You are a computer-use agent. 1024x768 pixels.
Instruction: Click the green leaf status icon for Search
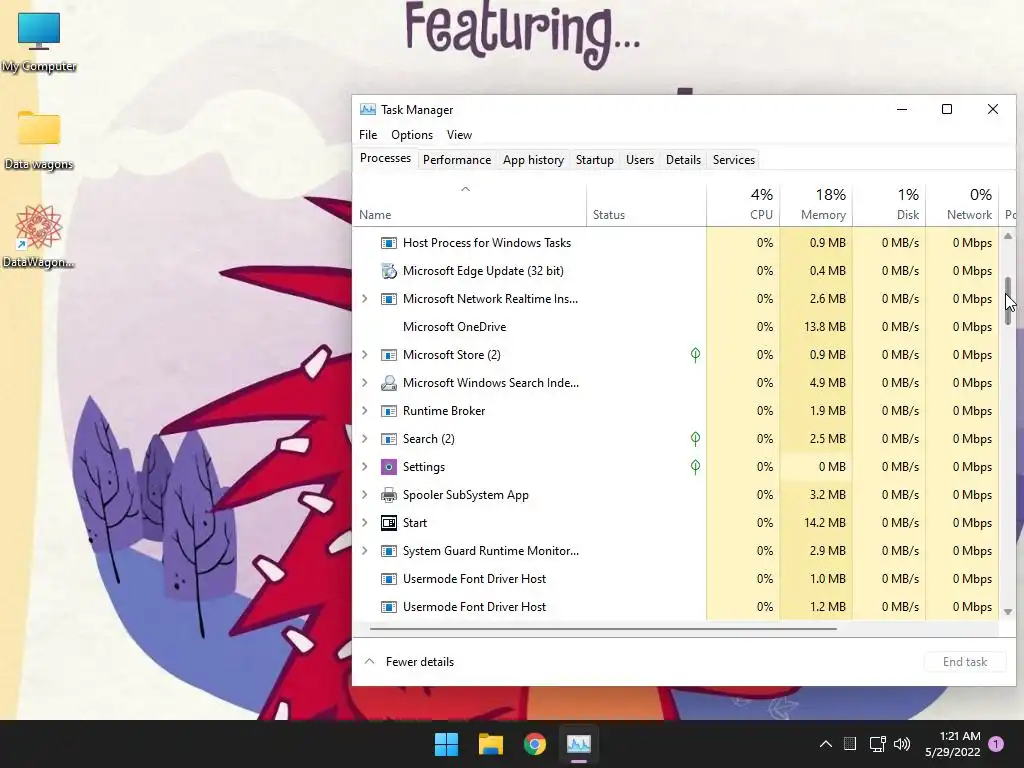(x=696, y=439)
